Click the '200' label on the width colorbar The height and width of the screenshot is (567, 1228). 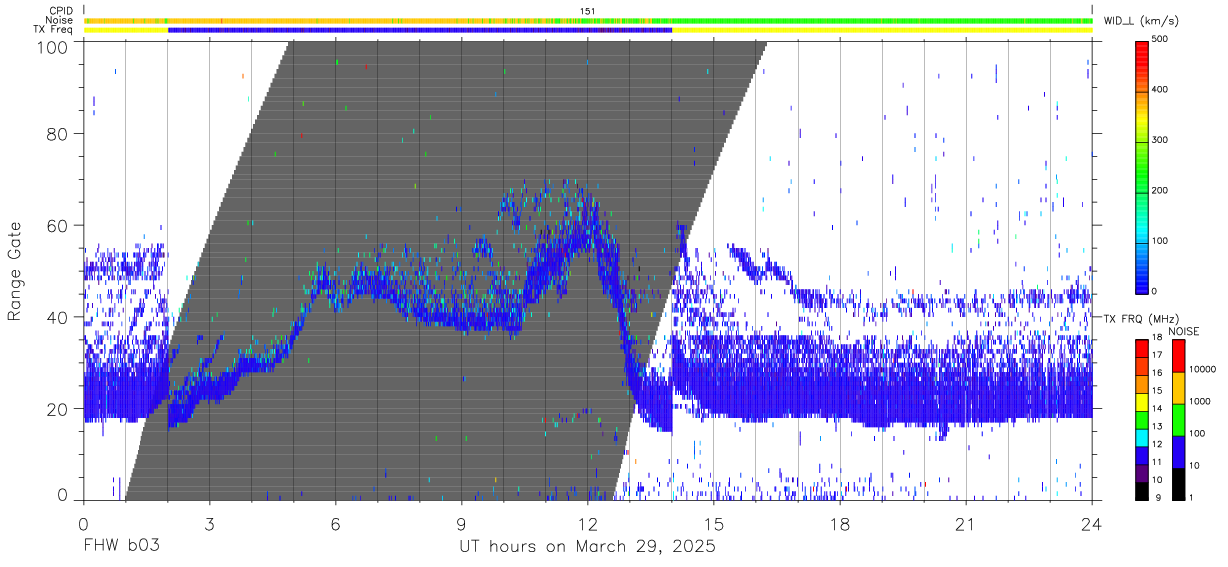[x=1162, y=190]
